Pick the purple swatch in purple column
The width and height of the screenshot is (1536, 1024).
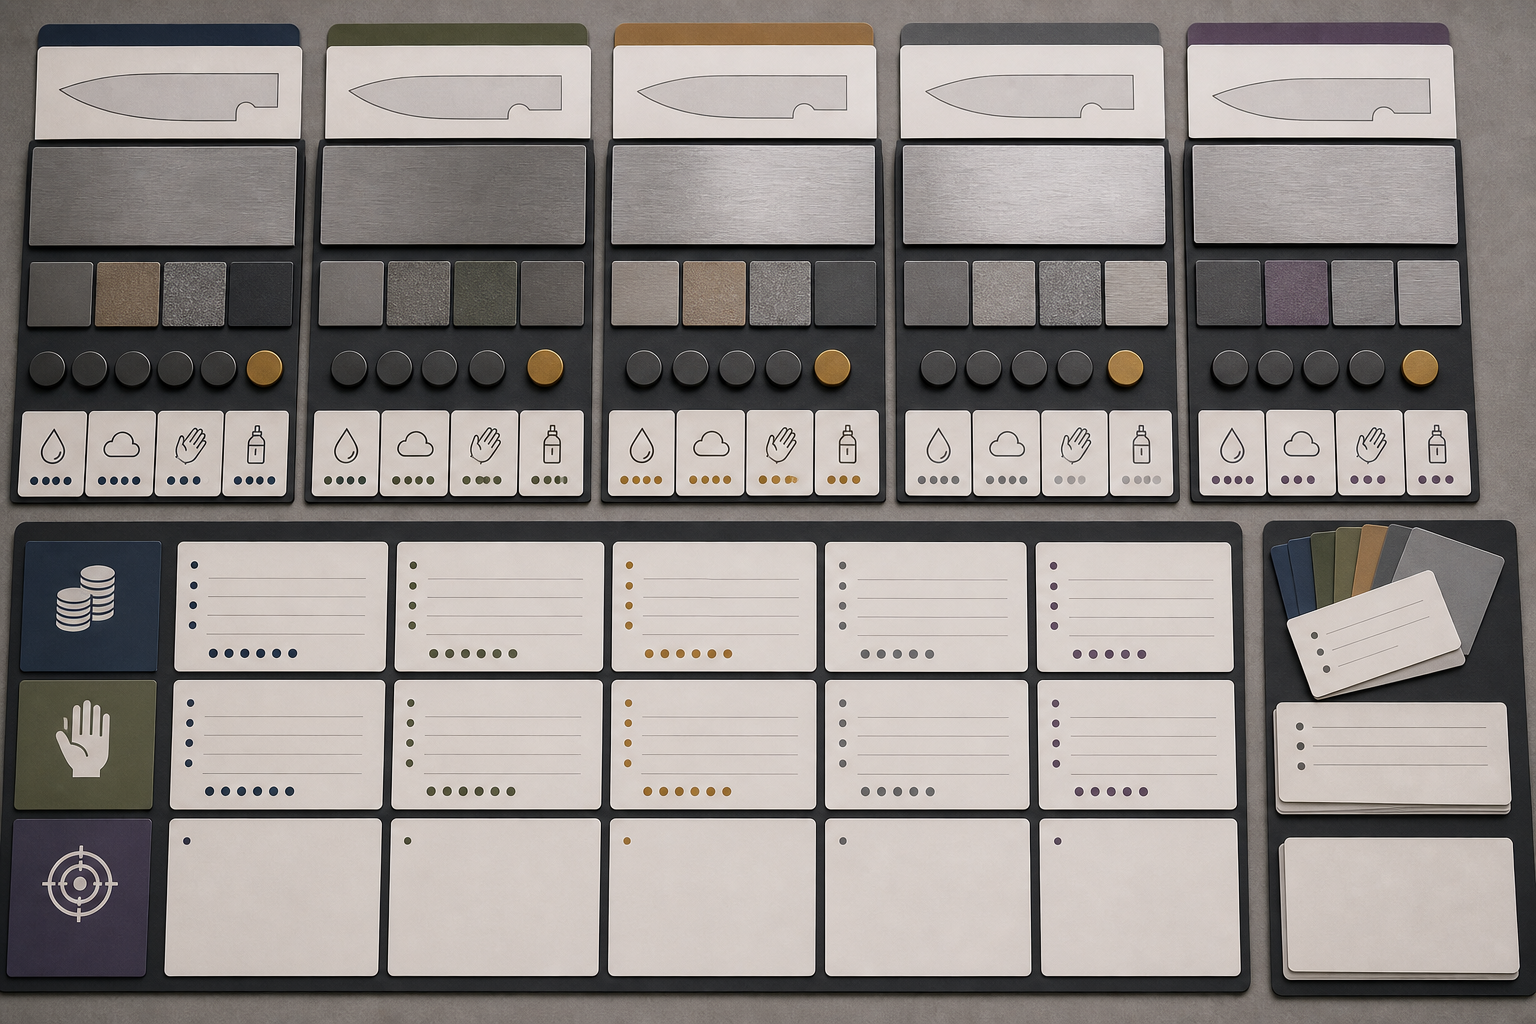[1296, 293]
